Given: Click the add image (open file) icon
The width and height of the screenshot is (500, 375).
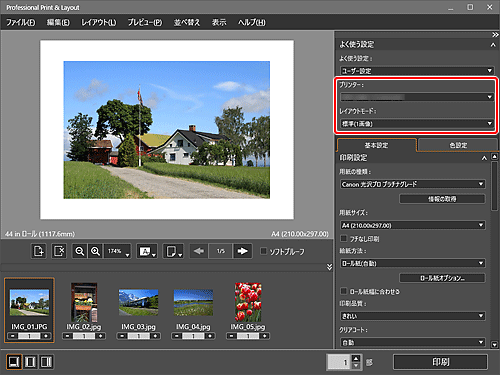Looking at the screenshot, I should pyautogui.click(x=38, y=251).
